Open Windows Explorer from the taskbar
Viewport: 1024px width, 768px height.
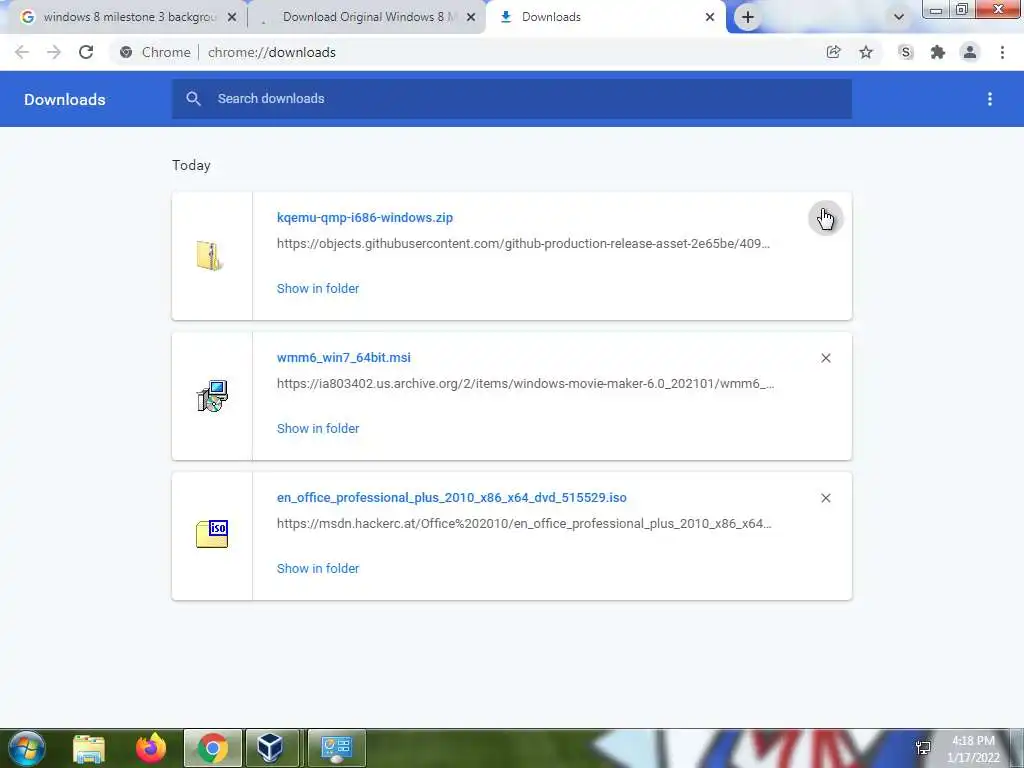tap(89, 748)
